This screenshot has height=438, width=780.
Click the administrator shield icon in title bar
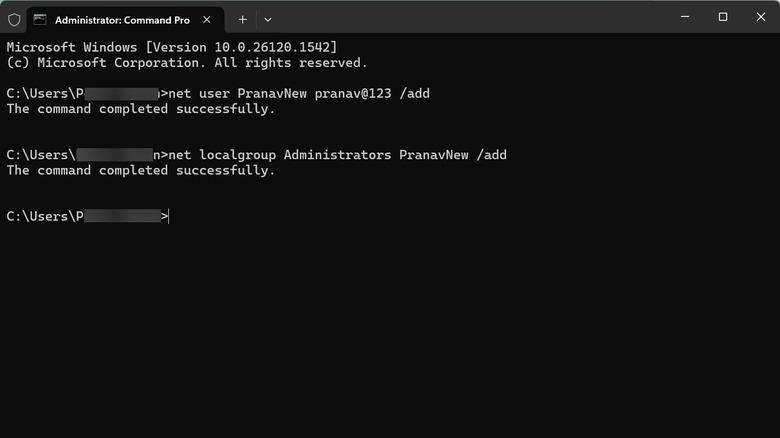14,19
